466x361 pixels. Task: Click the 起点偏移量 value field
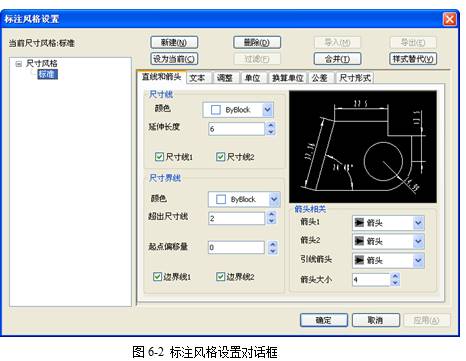point(236,247)
